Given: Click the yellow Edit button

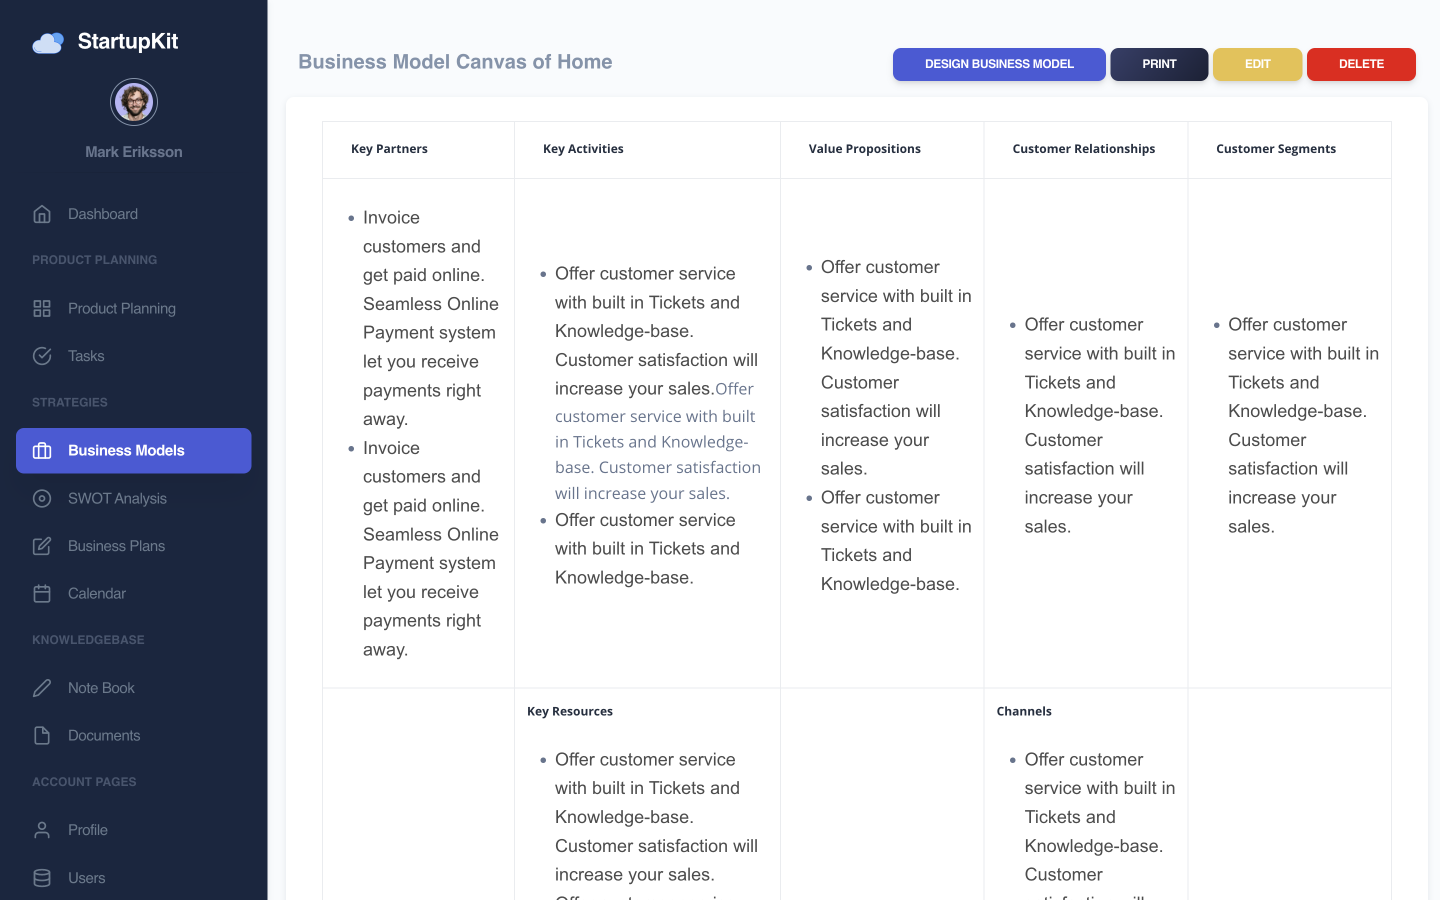Looking at the screenshot, I should point(1257,64).
